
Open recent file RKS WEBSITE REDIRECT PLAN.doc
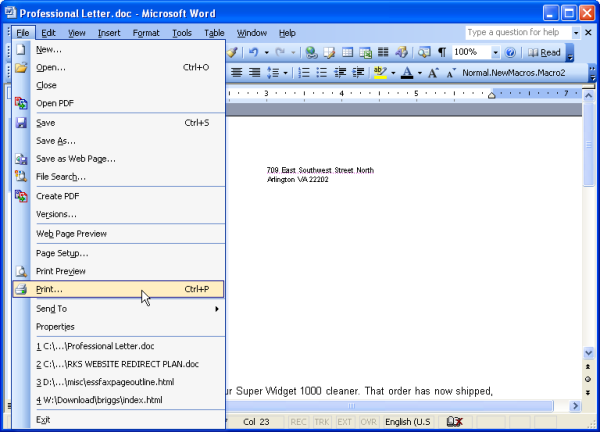[x=118, y=364]
